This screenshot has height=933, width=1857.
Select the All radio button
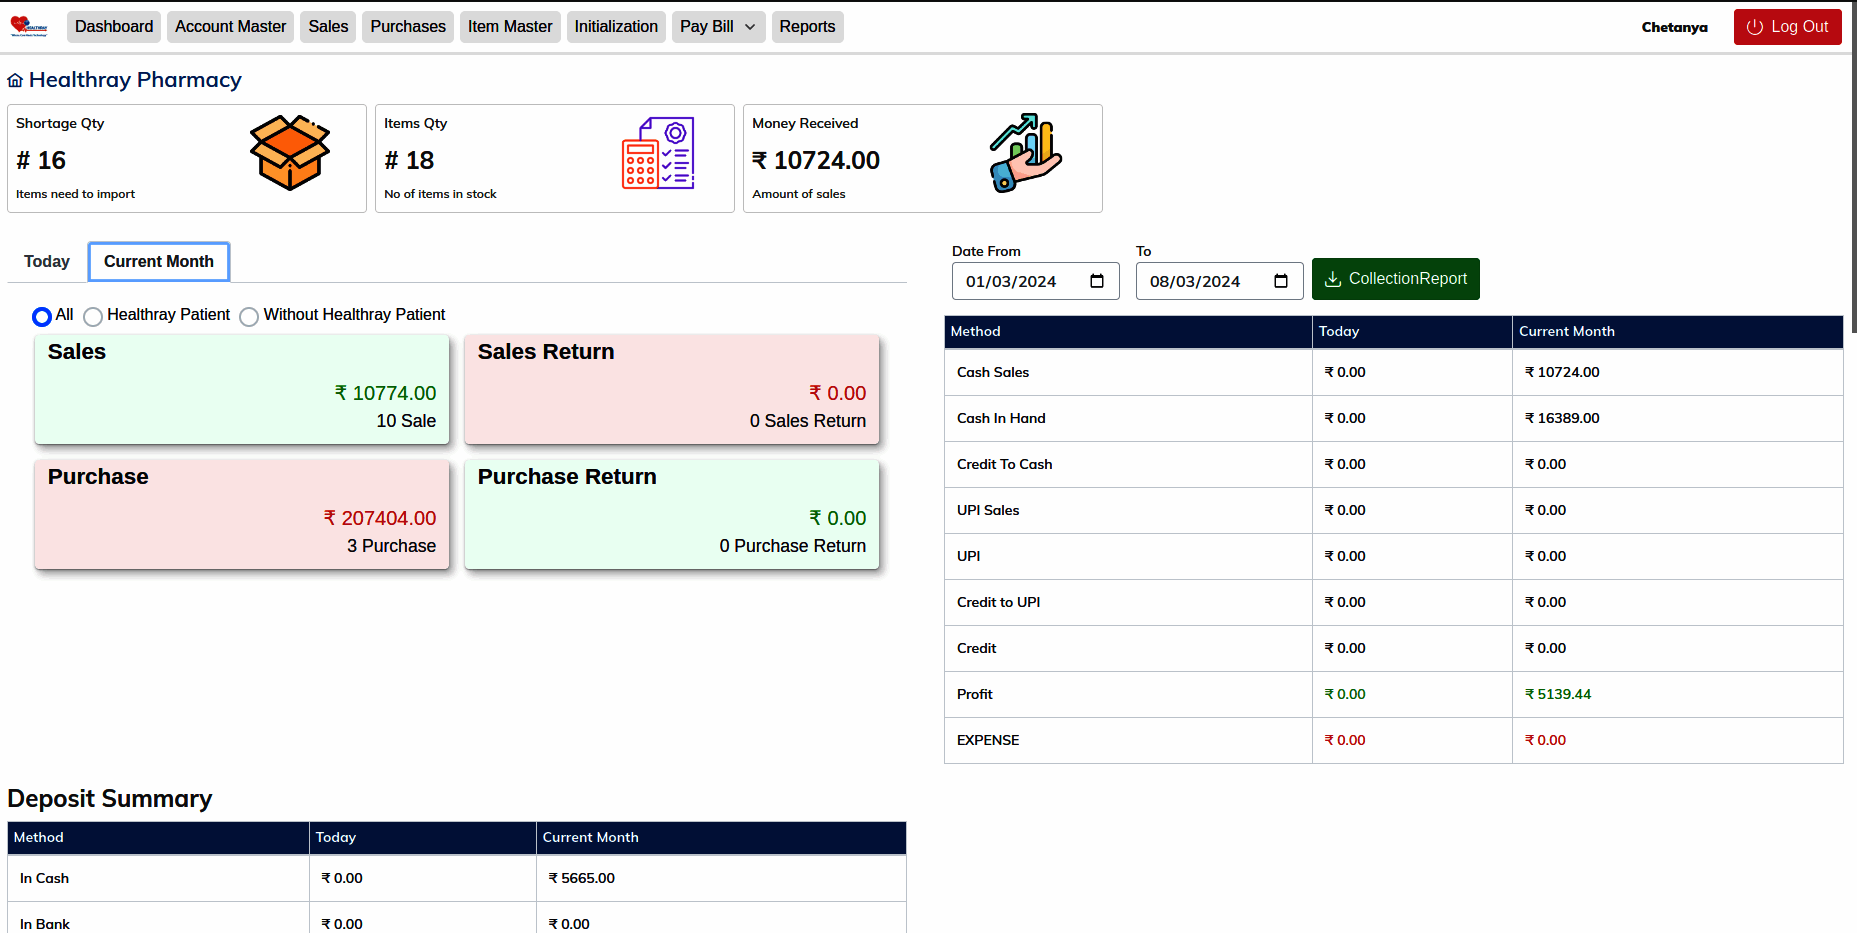coord(41,315)
